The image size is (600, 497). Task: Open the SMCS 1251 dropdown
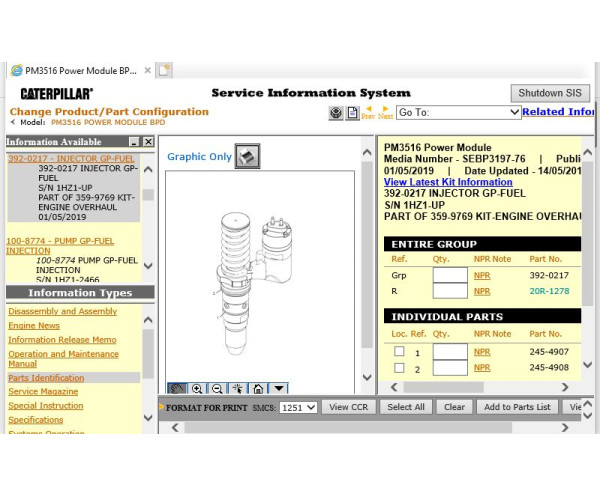pos(298,407)
